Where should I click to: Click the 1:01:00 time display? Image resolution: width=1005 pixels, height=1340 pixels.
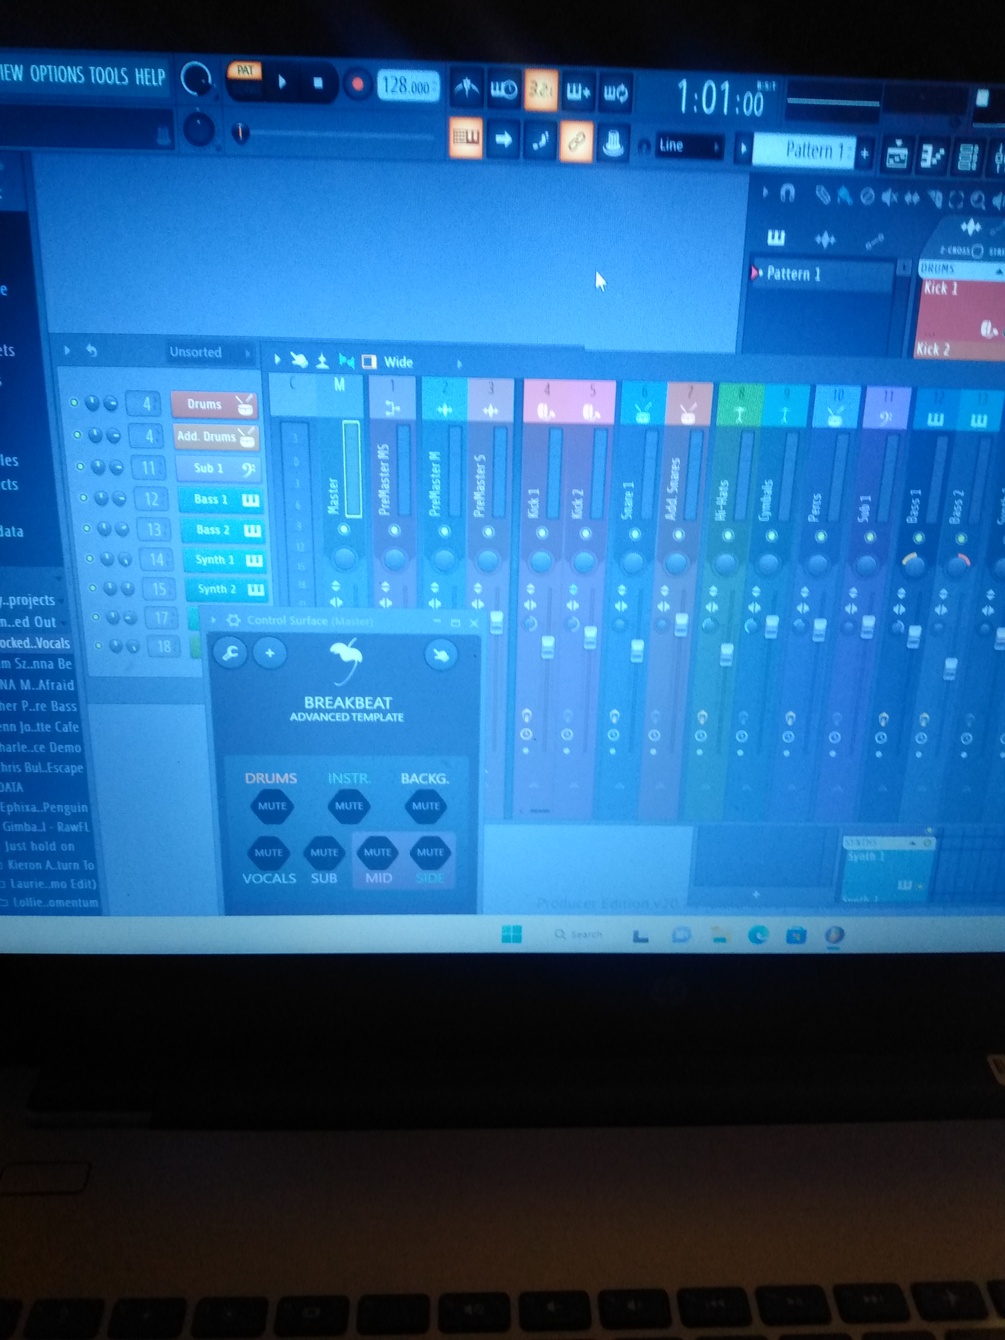pyautogui.click(x=720, y=100)
